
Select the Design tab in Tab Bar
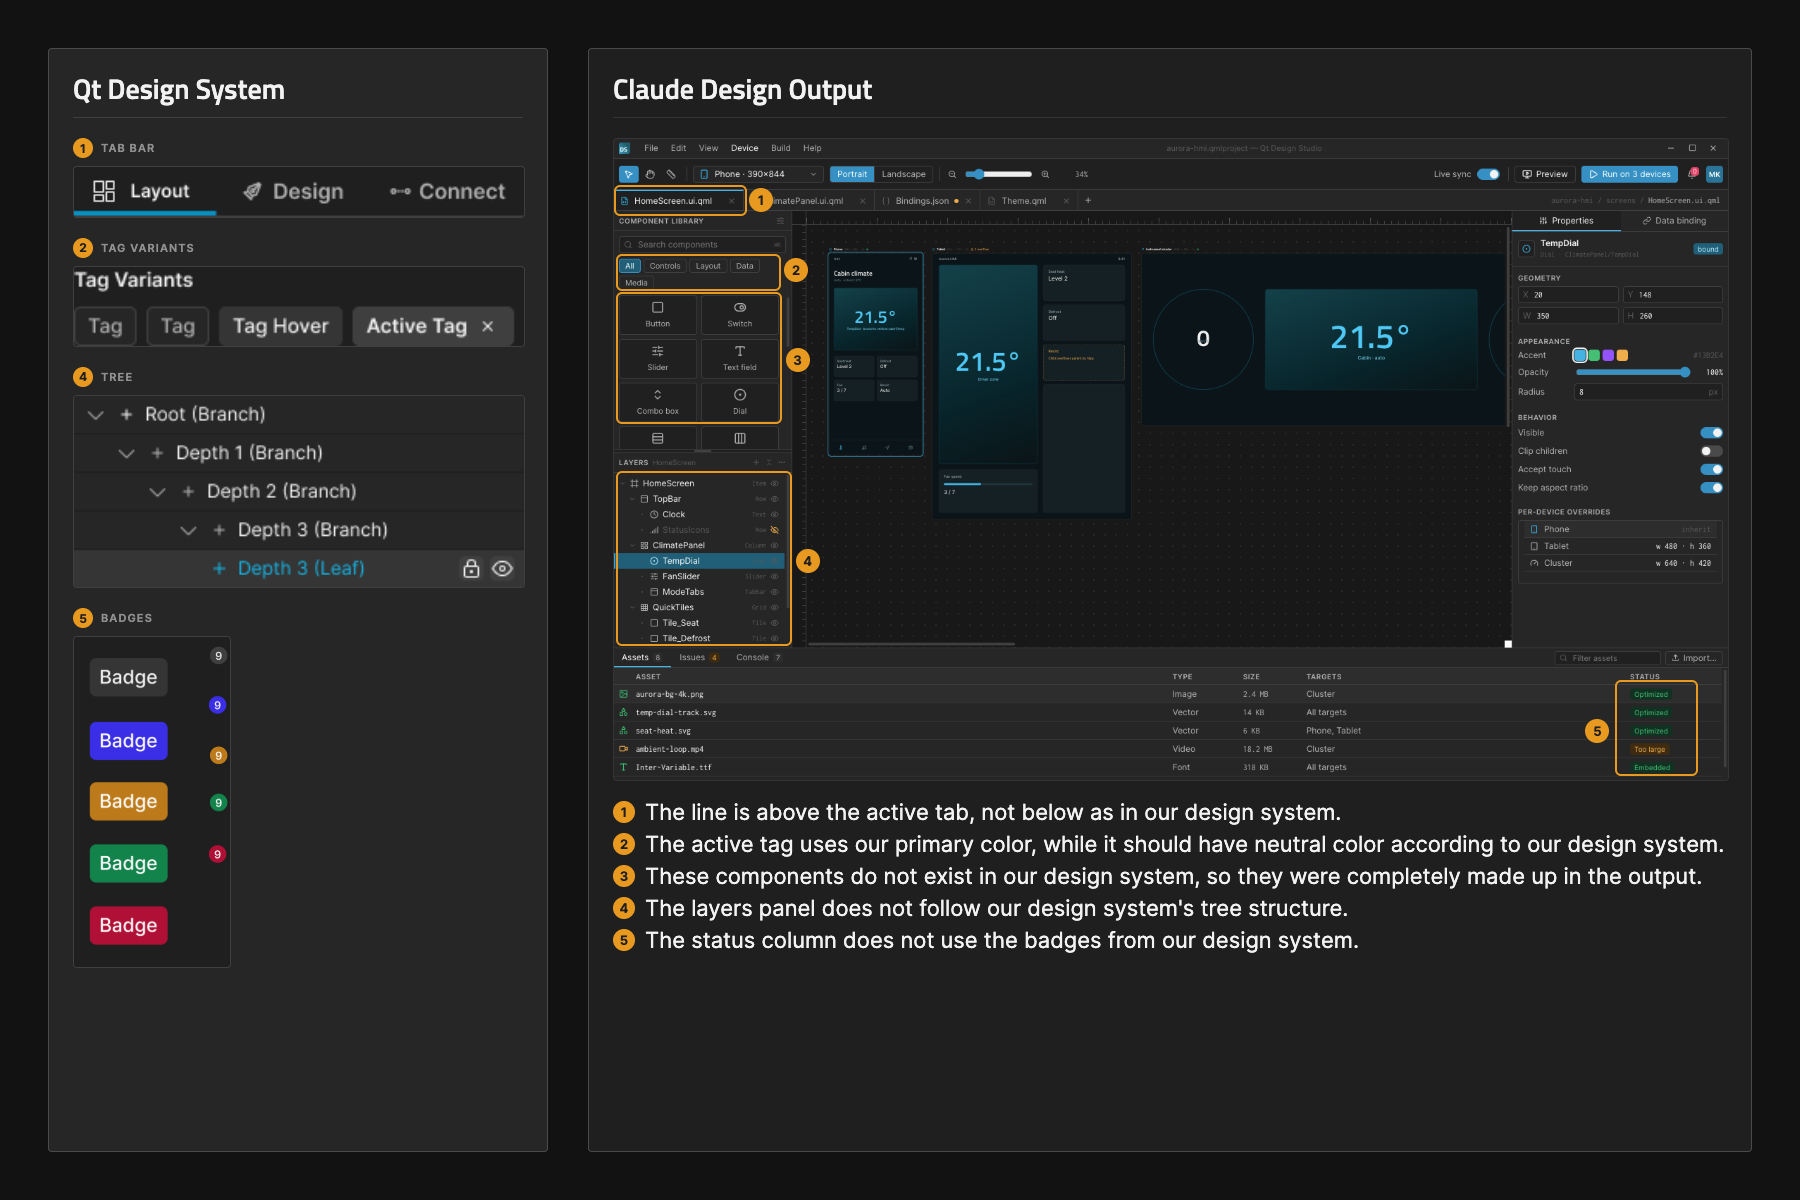(294, 191)
